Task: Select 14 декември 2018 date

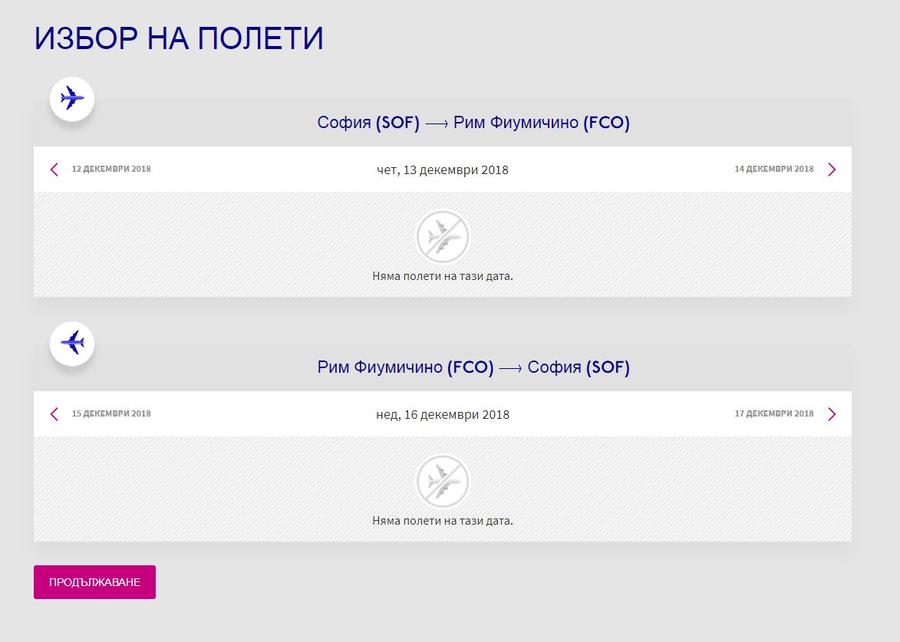Action: [x=774, y=169]
